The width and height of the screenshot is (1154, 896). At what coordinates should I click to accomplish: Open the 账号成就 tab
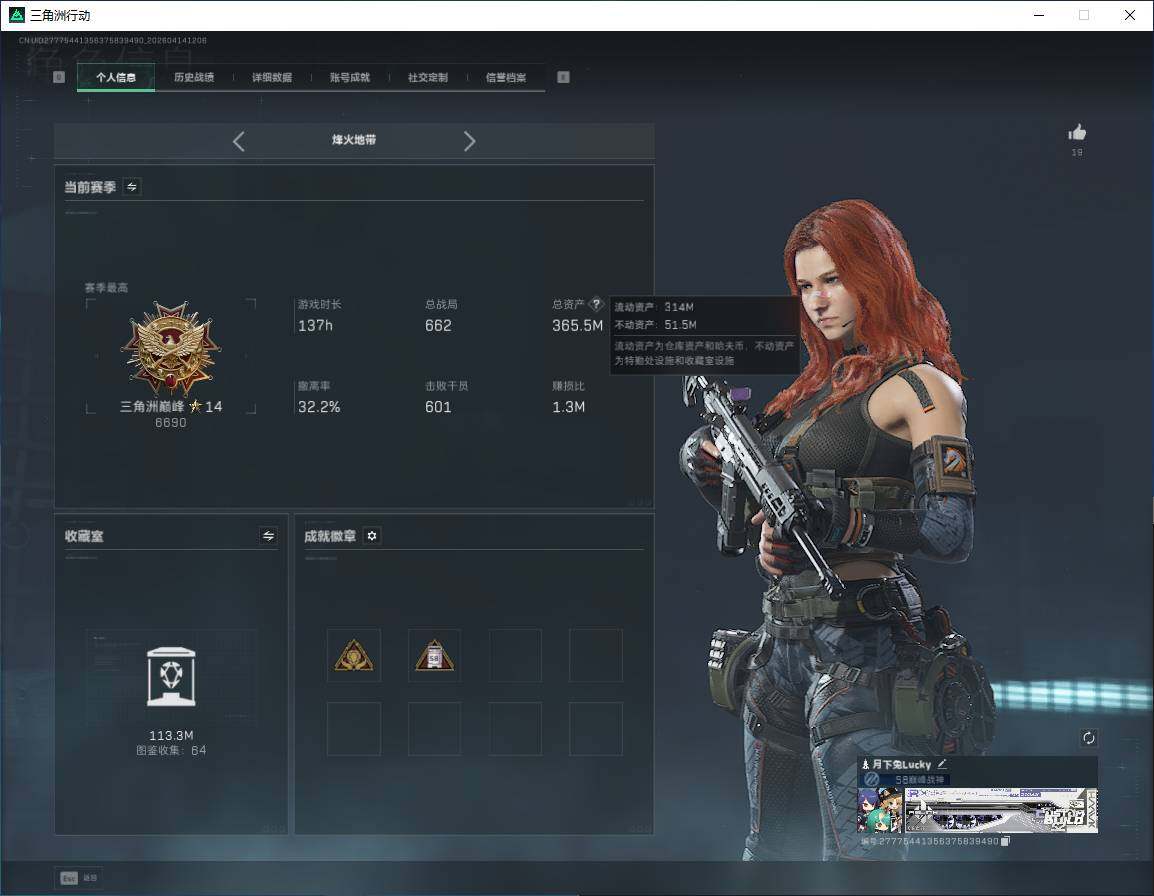[350, 77]
